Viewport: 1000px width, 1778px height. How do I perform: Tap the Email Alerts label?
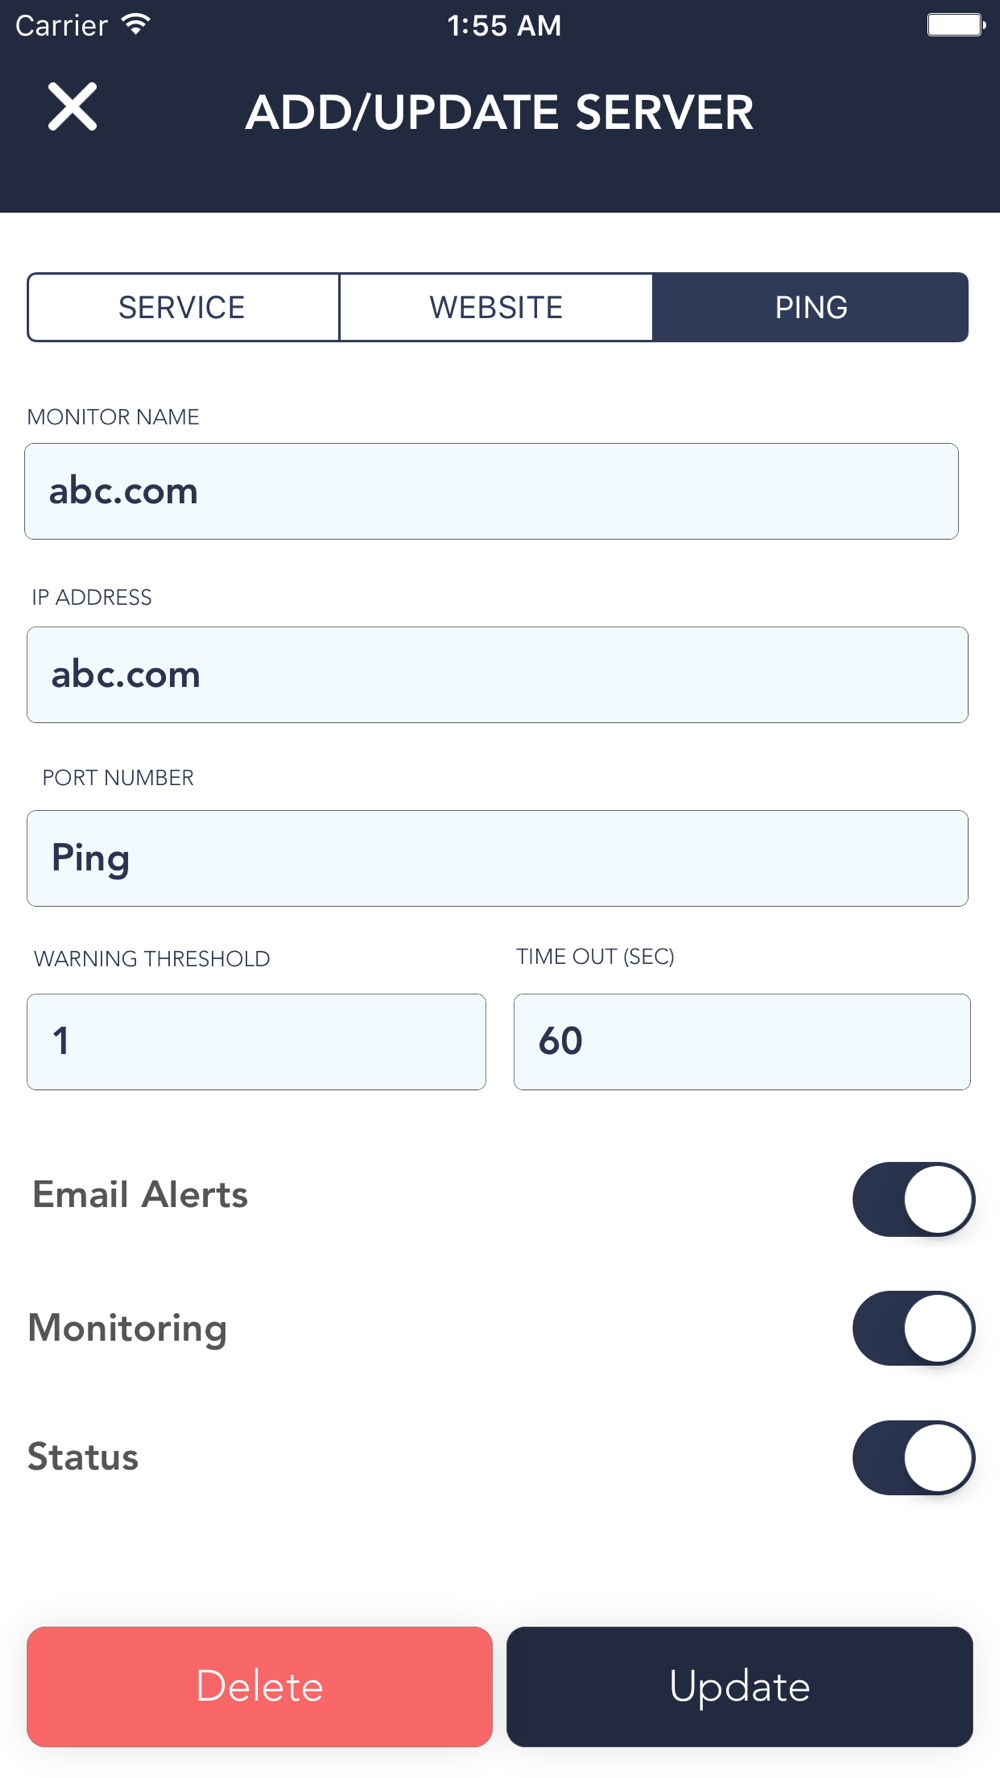click(x=140, y=1195)
